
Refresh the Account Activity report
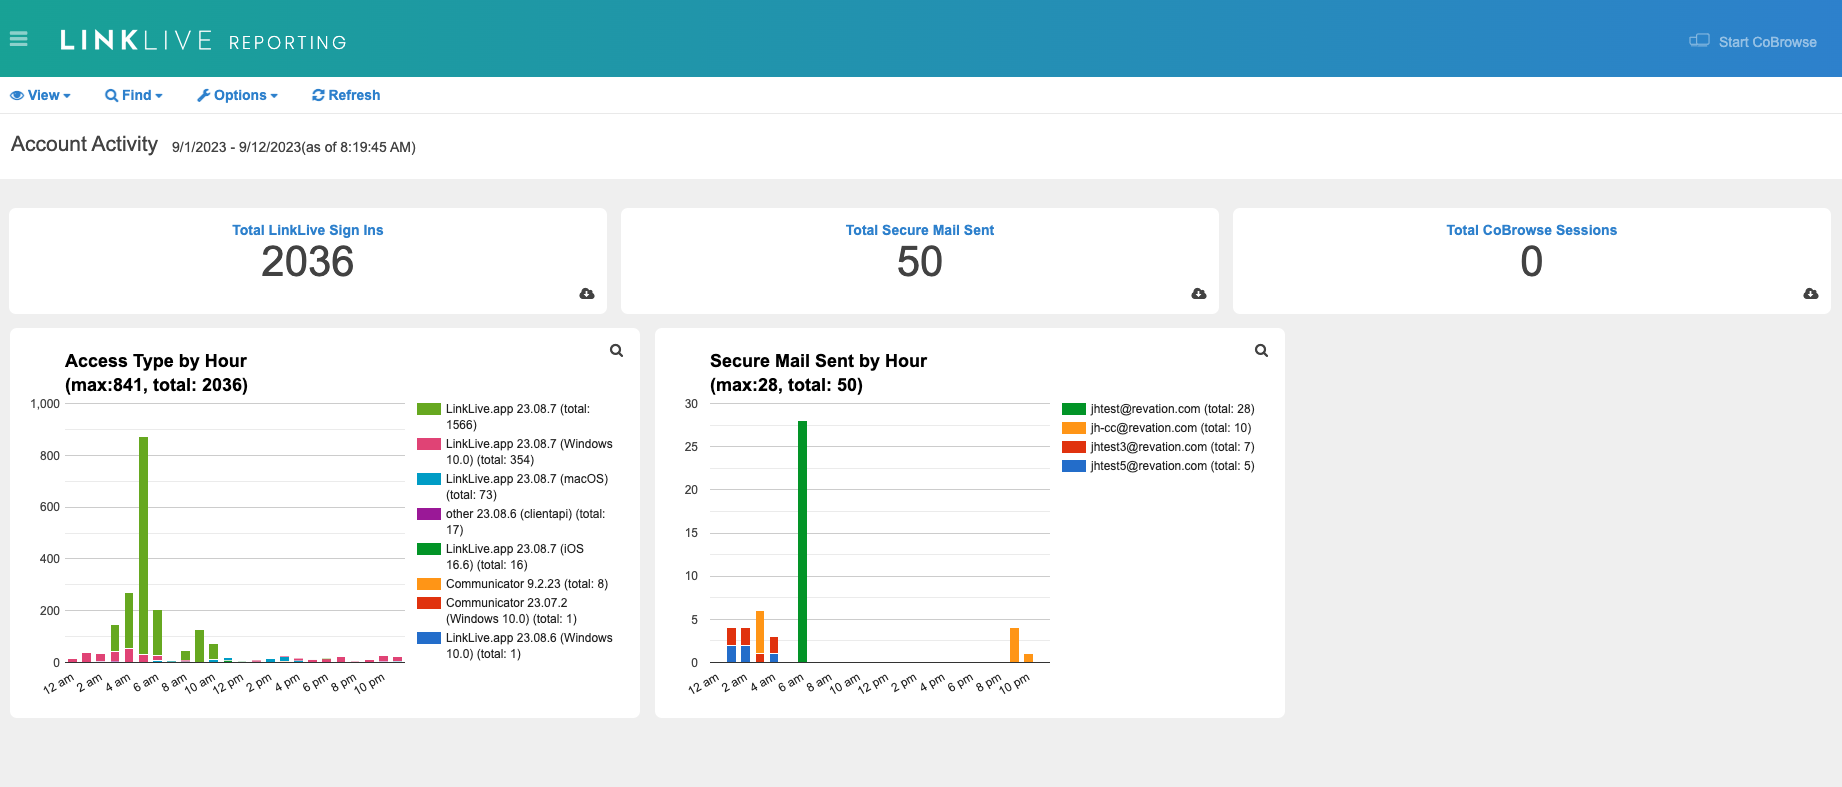[346, 95]
